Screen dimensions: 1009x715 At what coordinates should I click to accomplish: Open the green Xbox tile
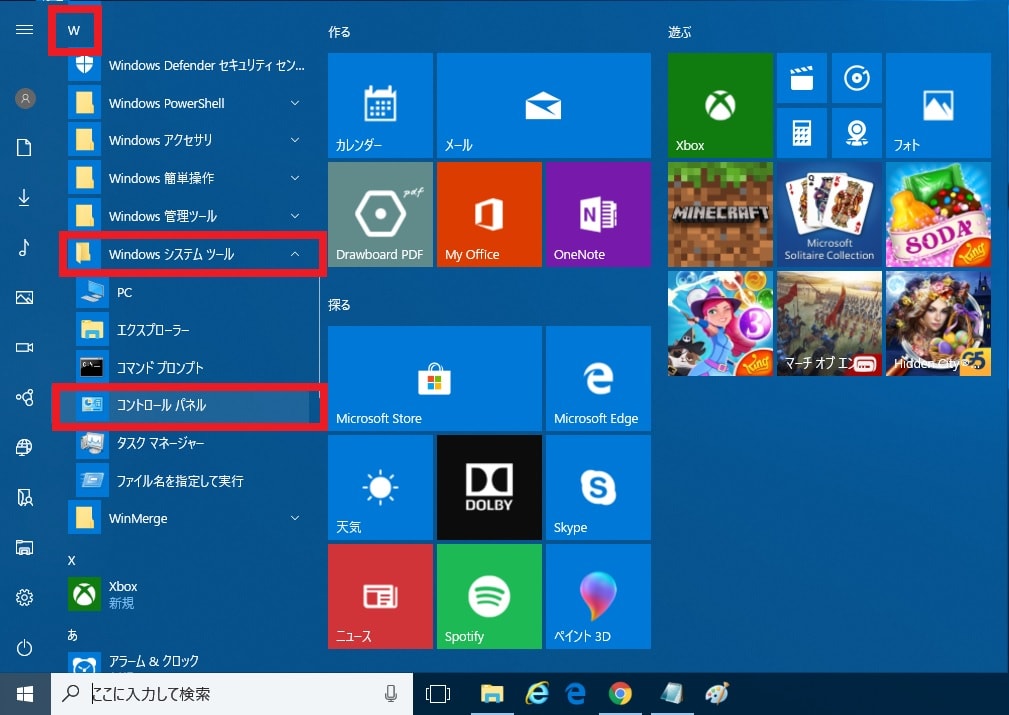coord(720,106)
